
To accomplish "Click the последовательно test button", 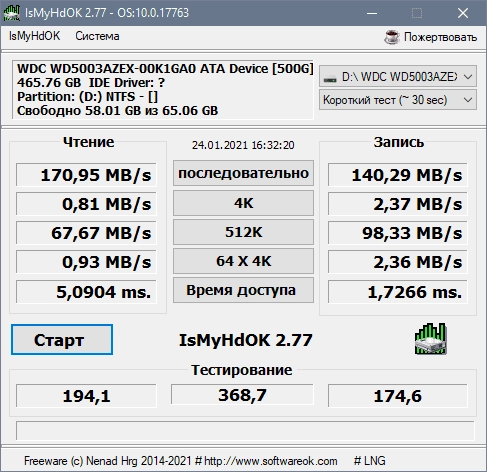I will (x=243, y=173).
